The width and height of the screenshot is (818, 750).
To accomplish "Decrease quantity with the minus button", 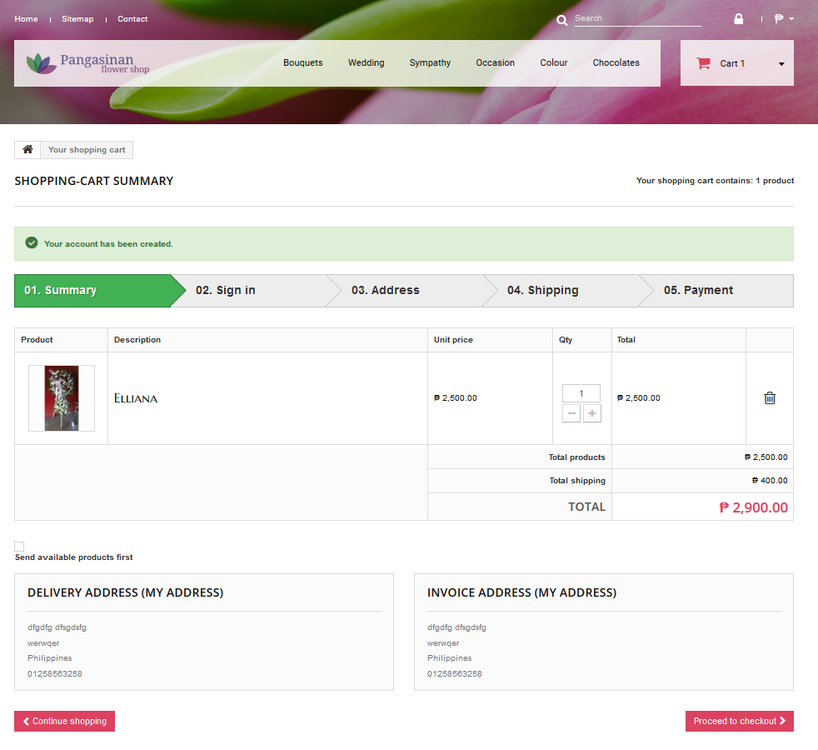I will 571,413.
